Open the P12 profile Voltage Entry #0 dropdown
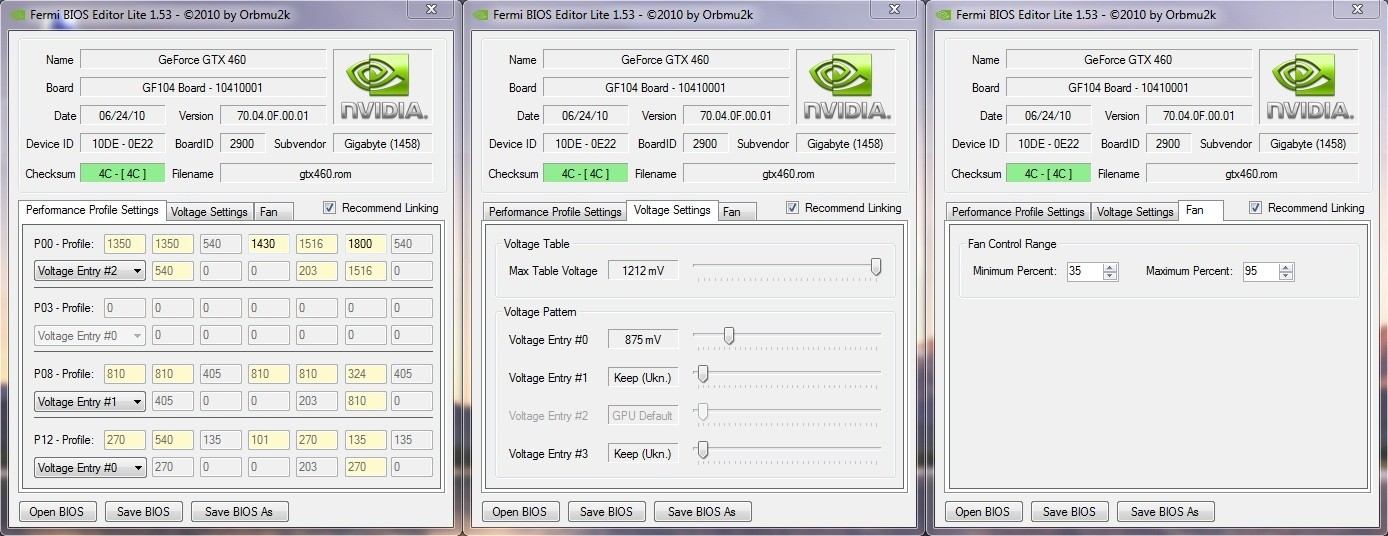The width and height of the screenshot is (1388, 536). (x=89, y=467)
